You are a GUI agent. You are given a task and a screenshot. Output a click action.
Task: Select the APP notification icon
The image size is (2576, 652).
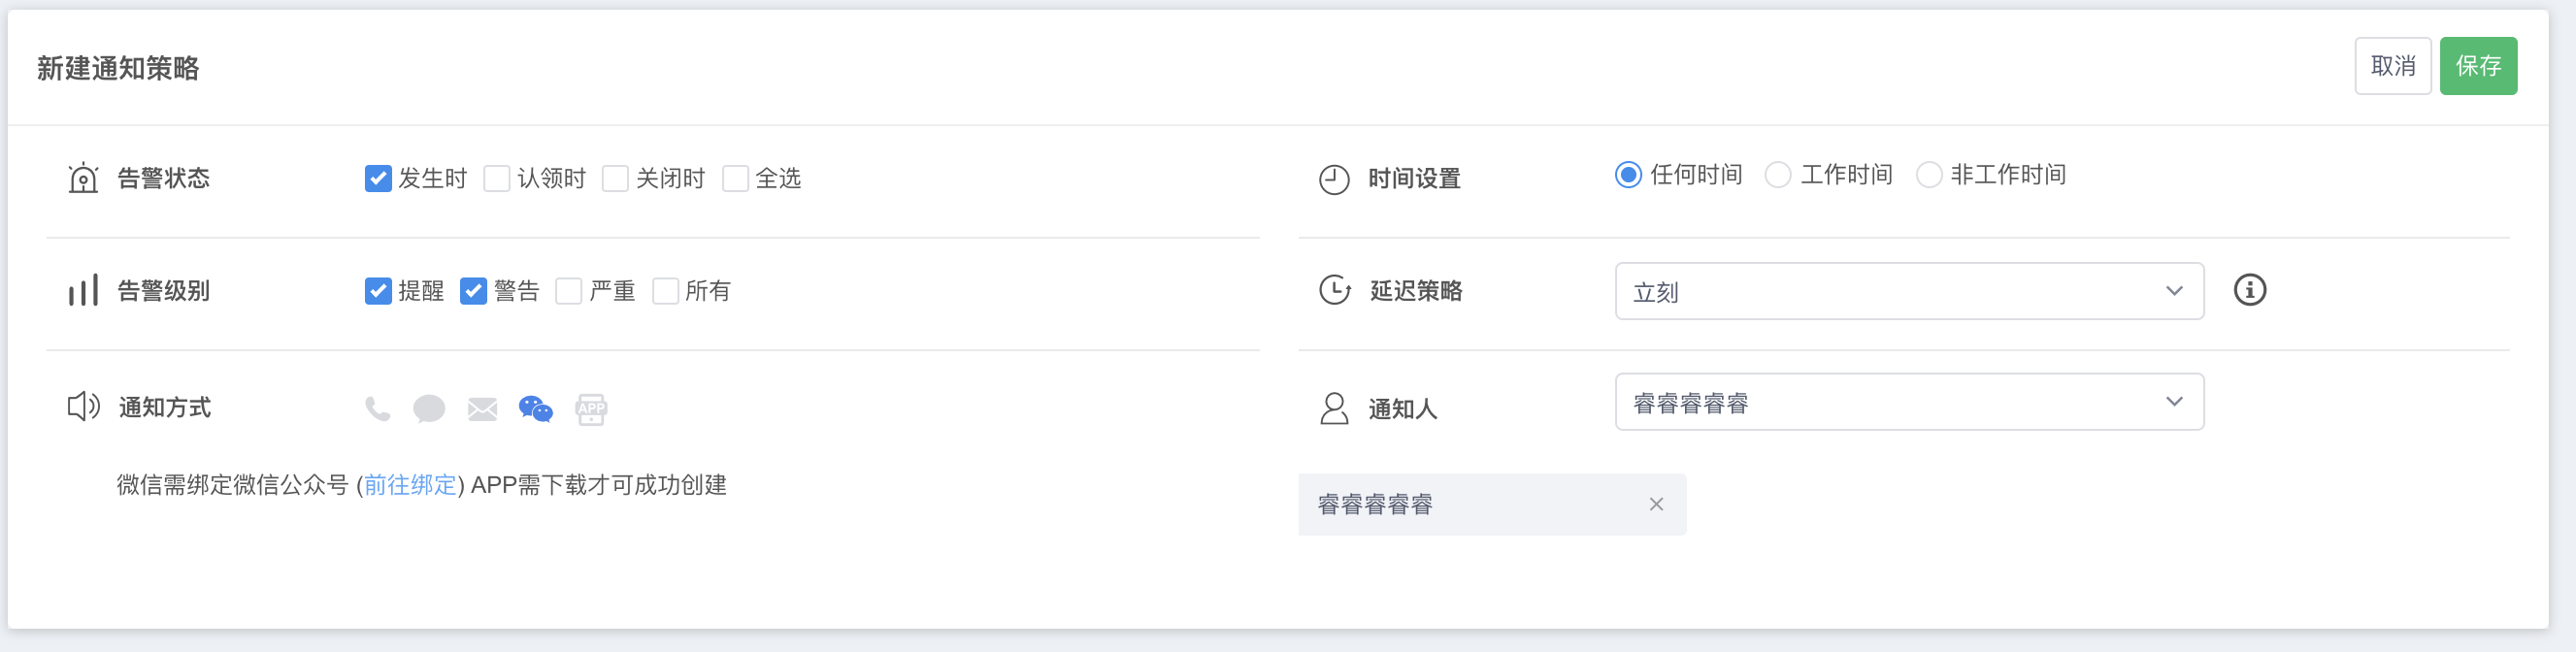coord(590,408)
